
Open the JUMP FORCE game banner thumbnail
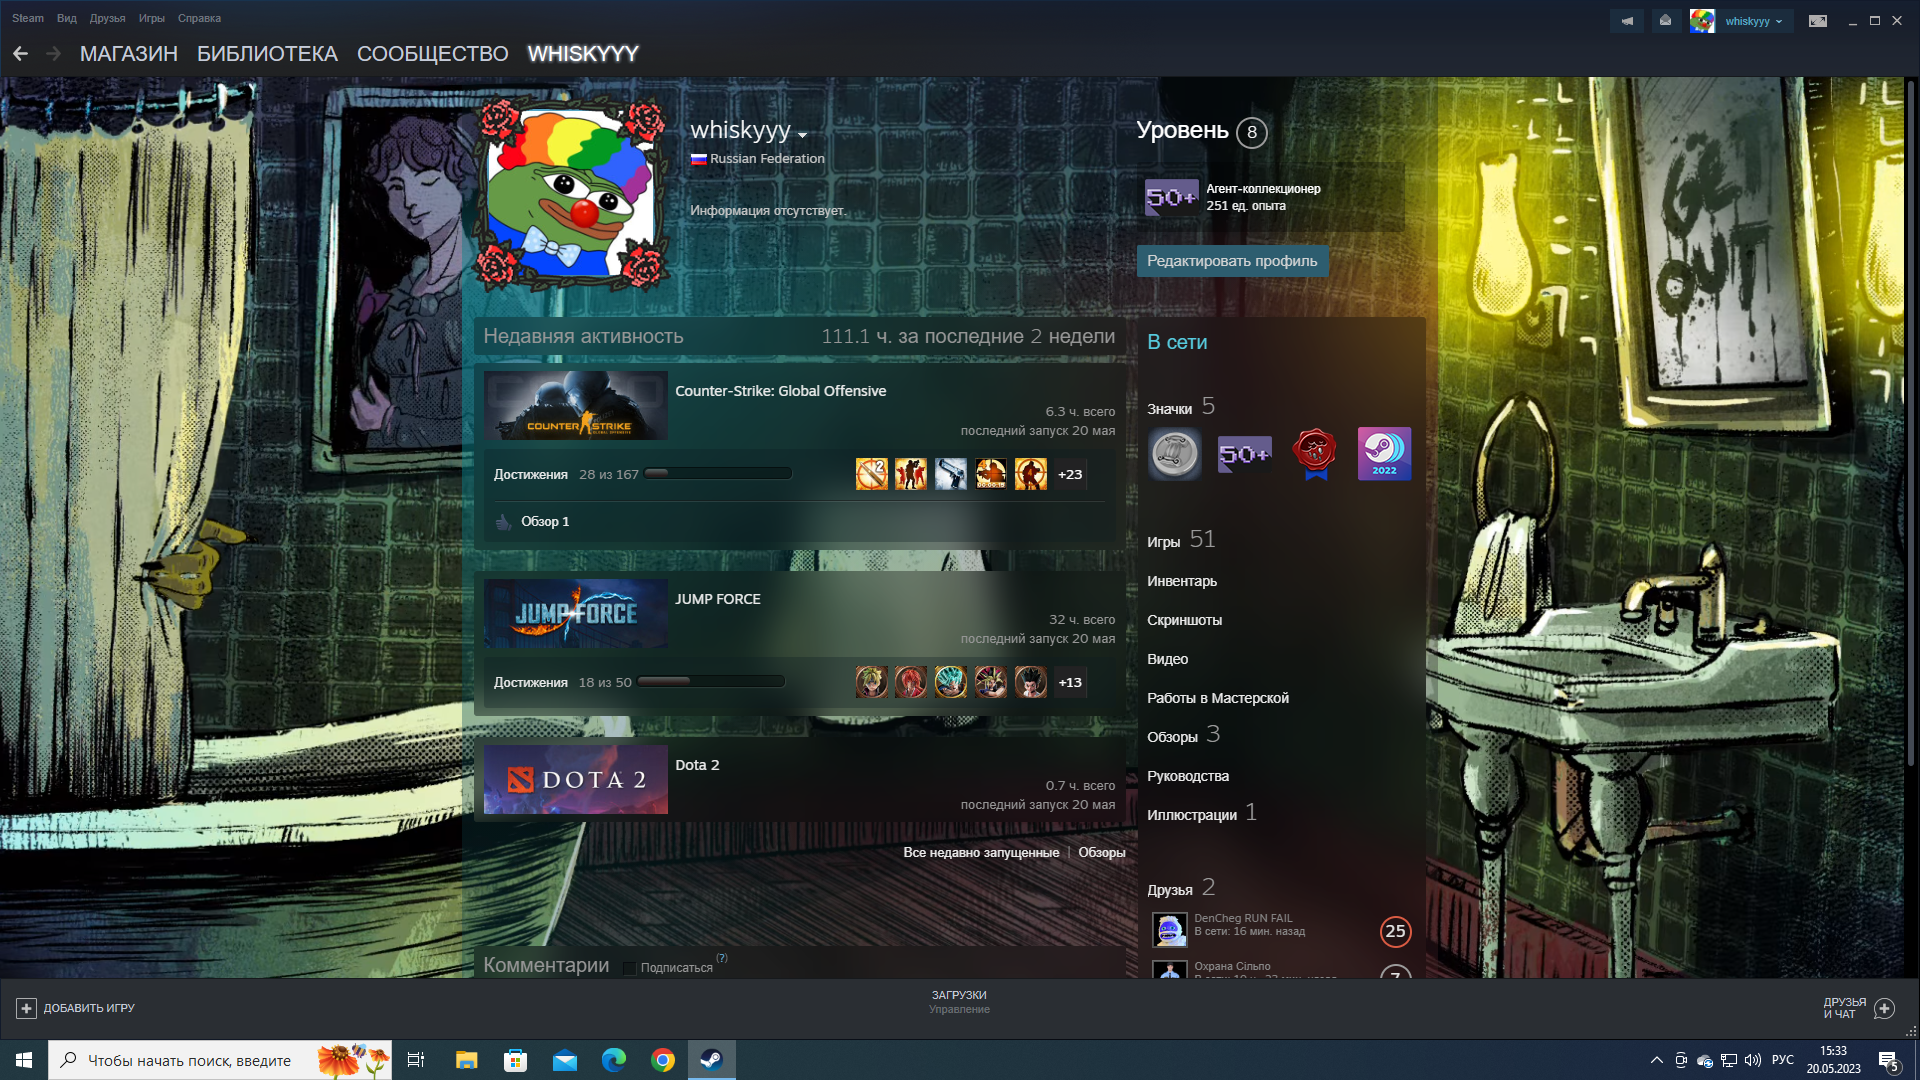click(576, 613)
